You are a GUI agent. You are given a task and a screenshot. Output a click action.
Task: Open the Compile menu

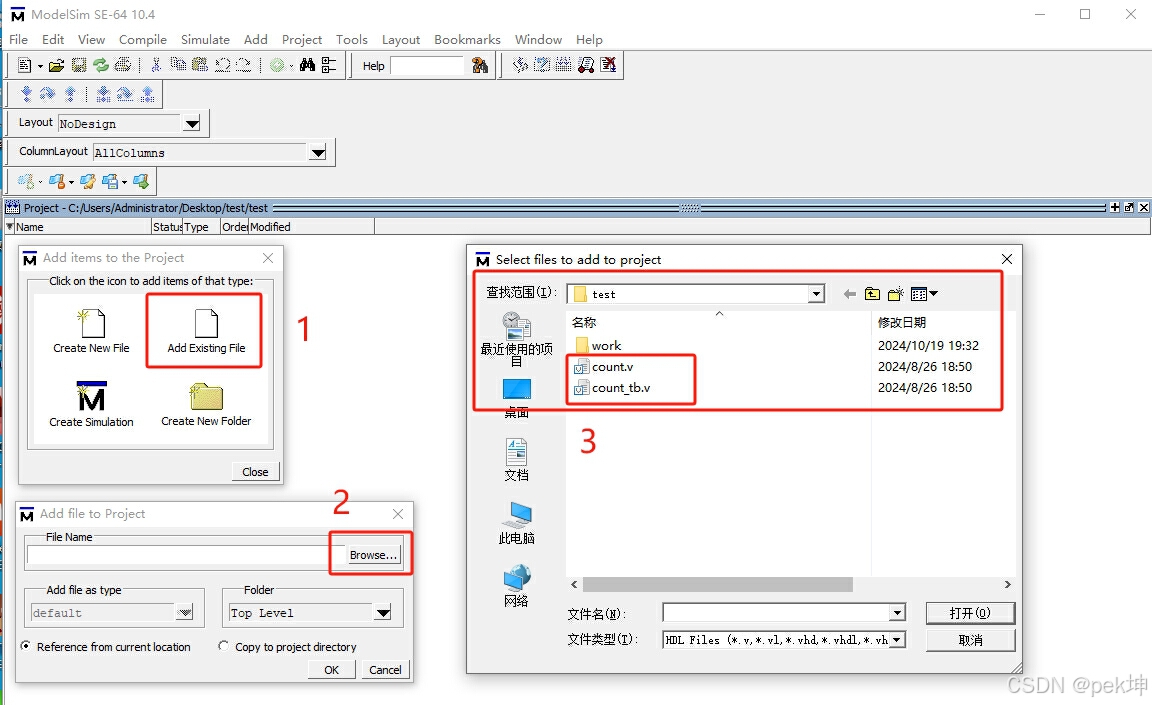point(143,40)
